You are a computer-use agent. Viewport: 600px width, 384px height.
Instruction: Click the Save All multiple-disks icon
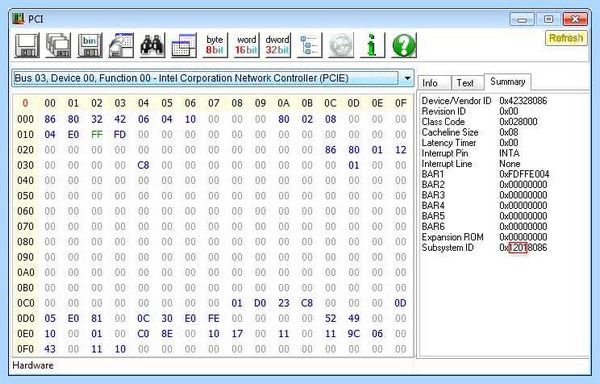pos(58,46)
